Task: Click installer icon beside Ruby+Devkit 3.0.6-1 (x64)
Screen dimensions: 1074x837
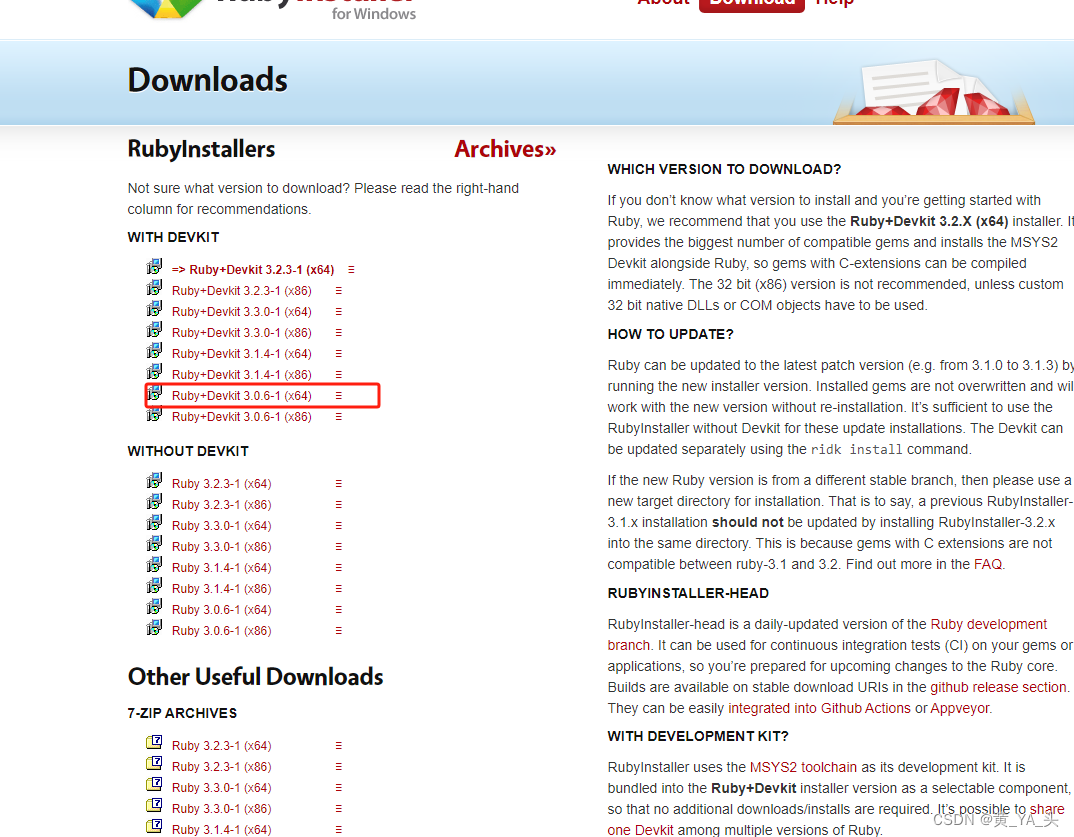Action: pos(154,393)
